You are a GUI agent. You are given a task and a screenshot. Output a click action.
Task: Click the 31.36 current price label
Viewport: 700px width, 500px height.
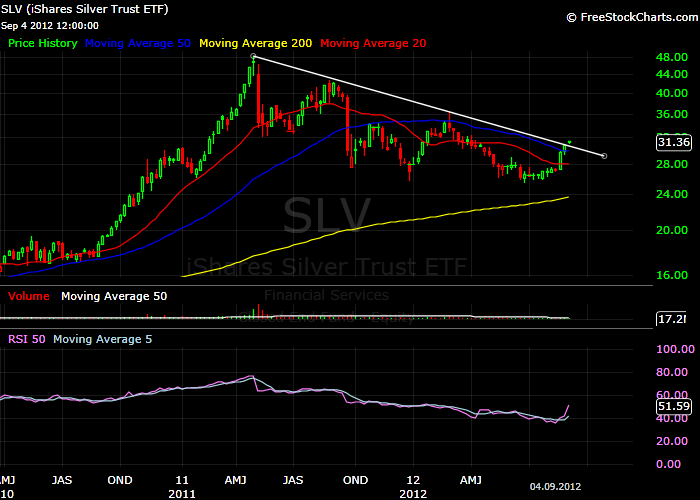674,142
